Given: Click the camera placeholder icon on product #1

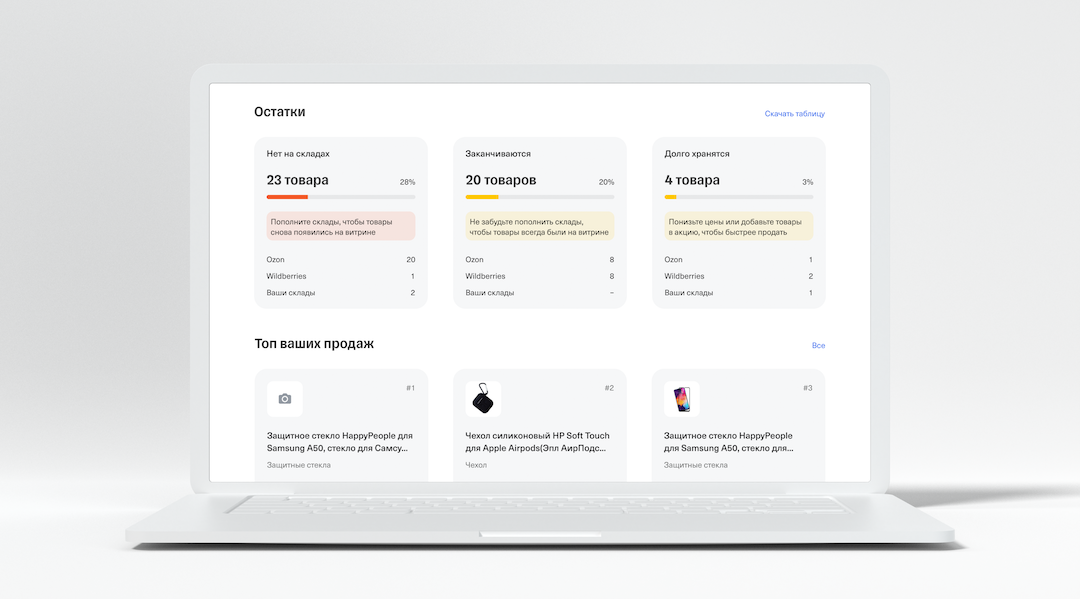Looking at the screenshot, I should point(284,399).
